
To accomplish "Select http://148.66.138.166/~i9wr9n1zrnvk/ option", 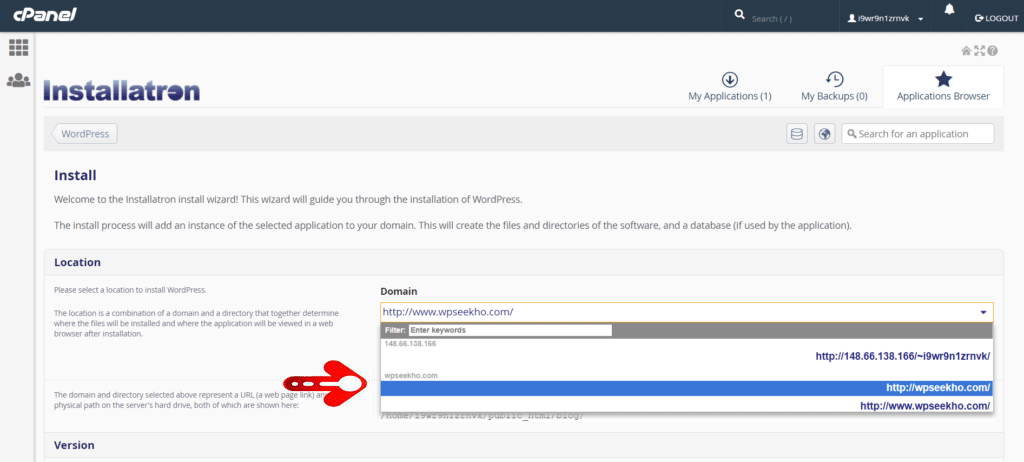I will click(x=686, y=356).
